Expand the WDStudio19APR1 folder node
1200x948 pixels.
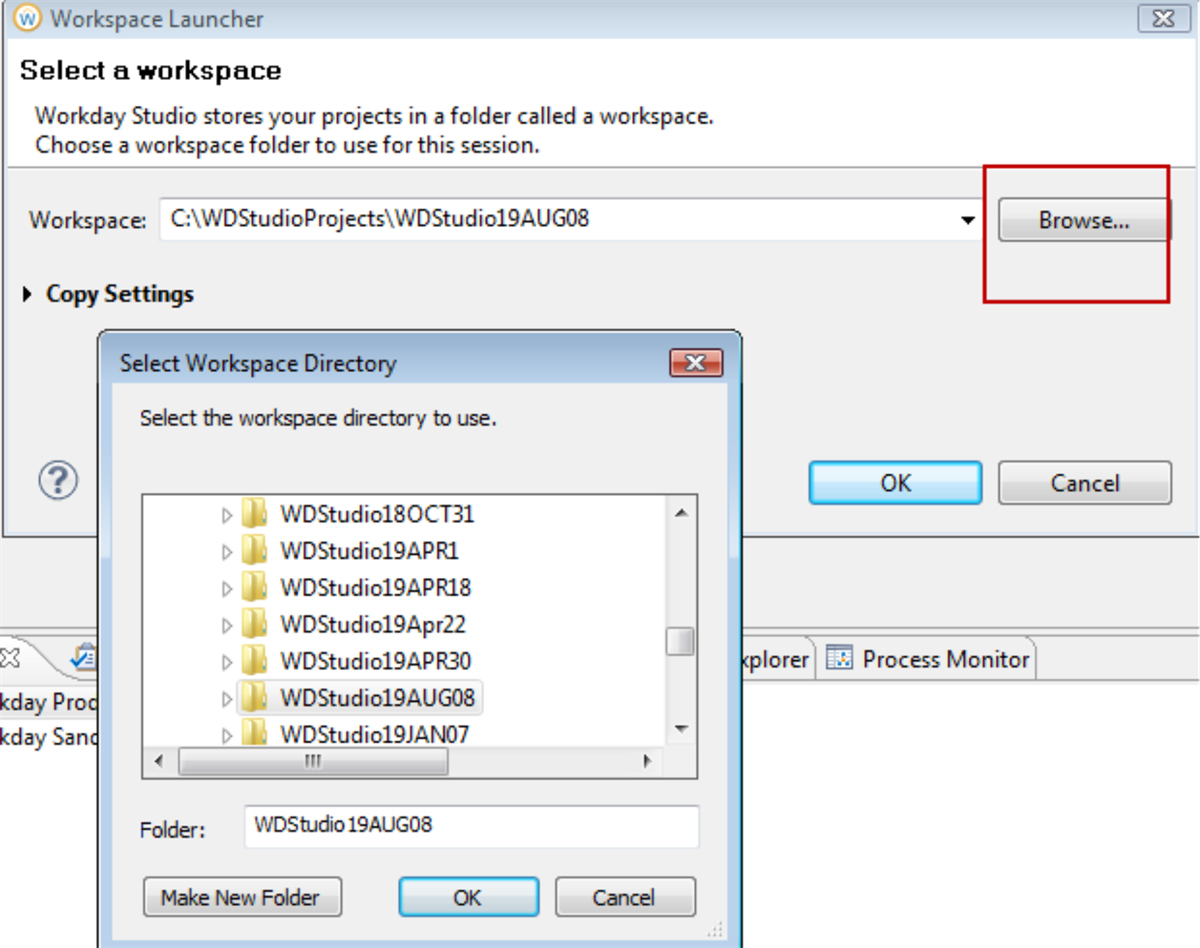(226, 551)
